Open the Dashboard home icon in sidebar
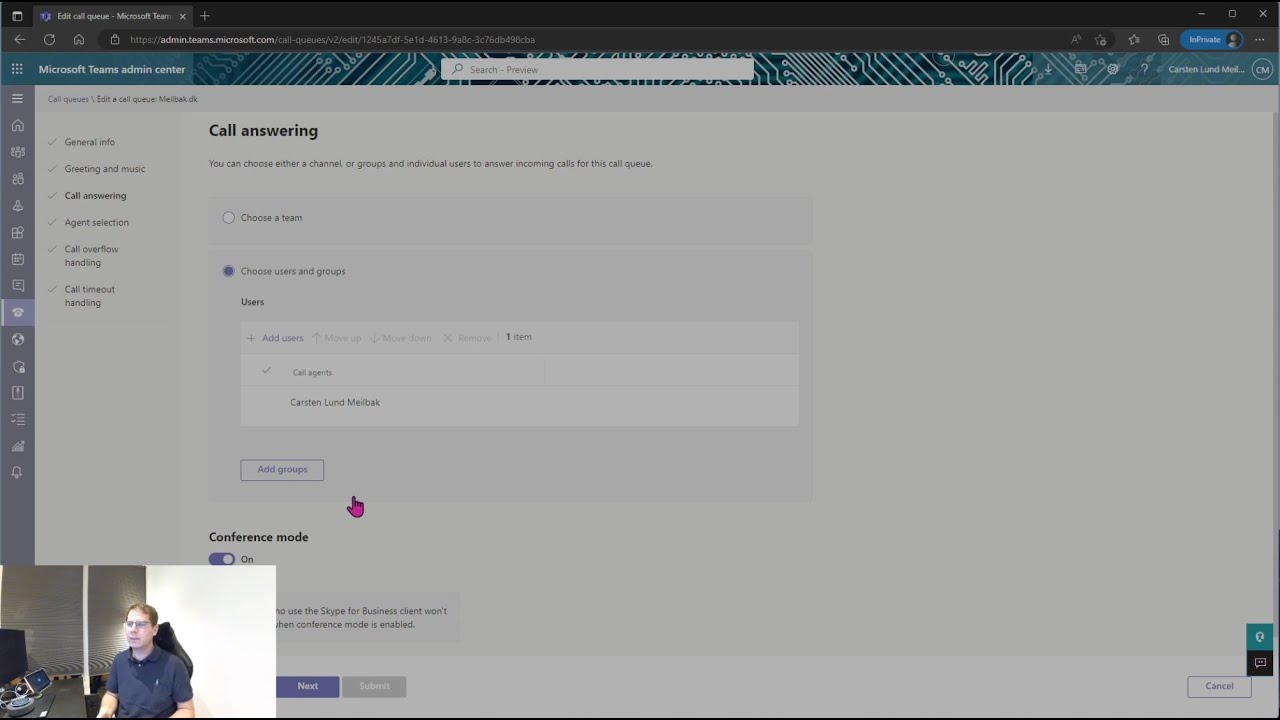The image size is (1280, 720). [x=17, y=125]
